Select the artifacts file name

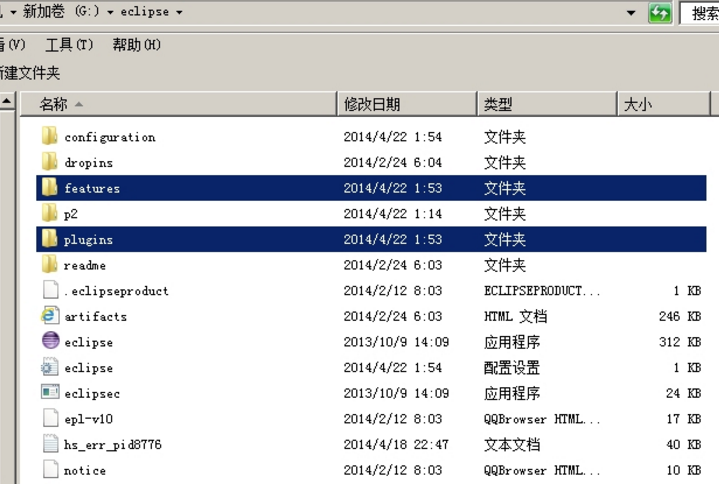click(96, 317)
